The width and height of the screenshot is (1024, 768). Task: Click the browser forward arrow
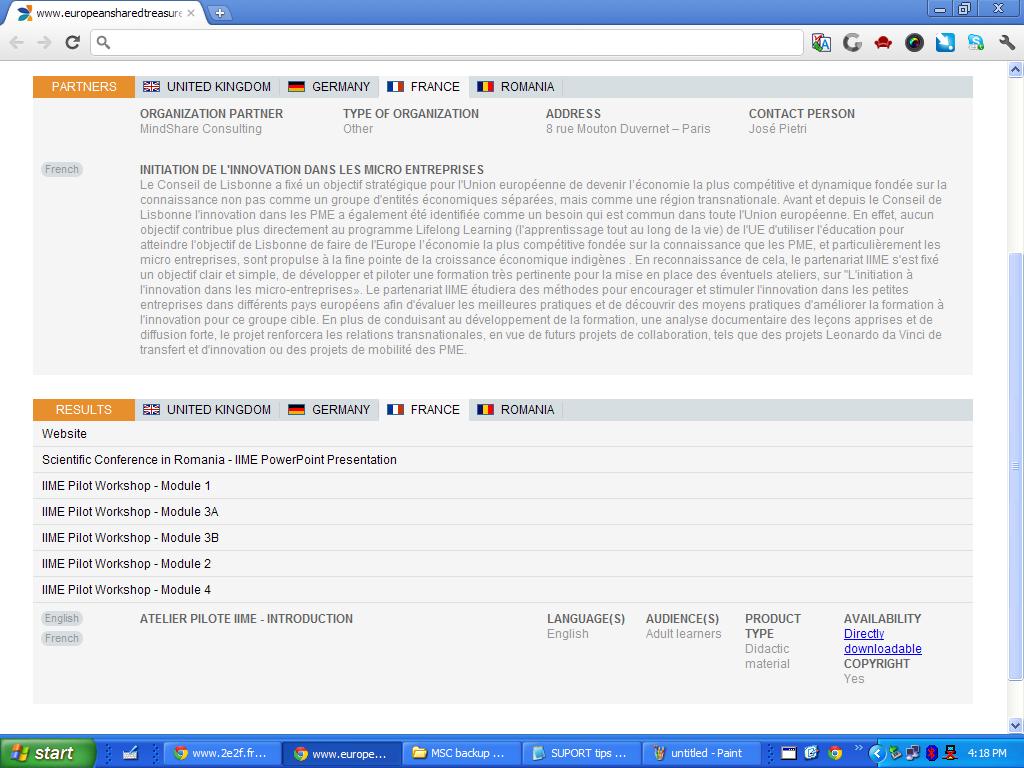(44, 43)
